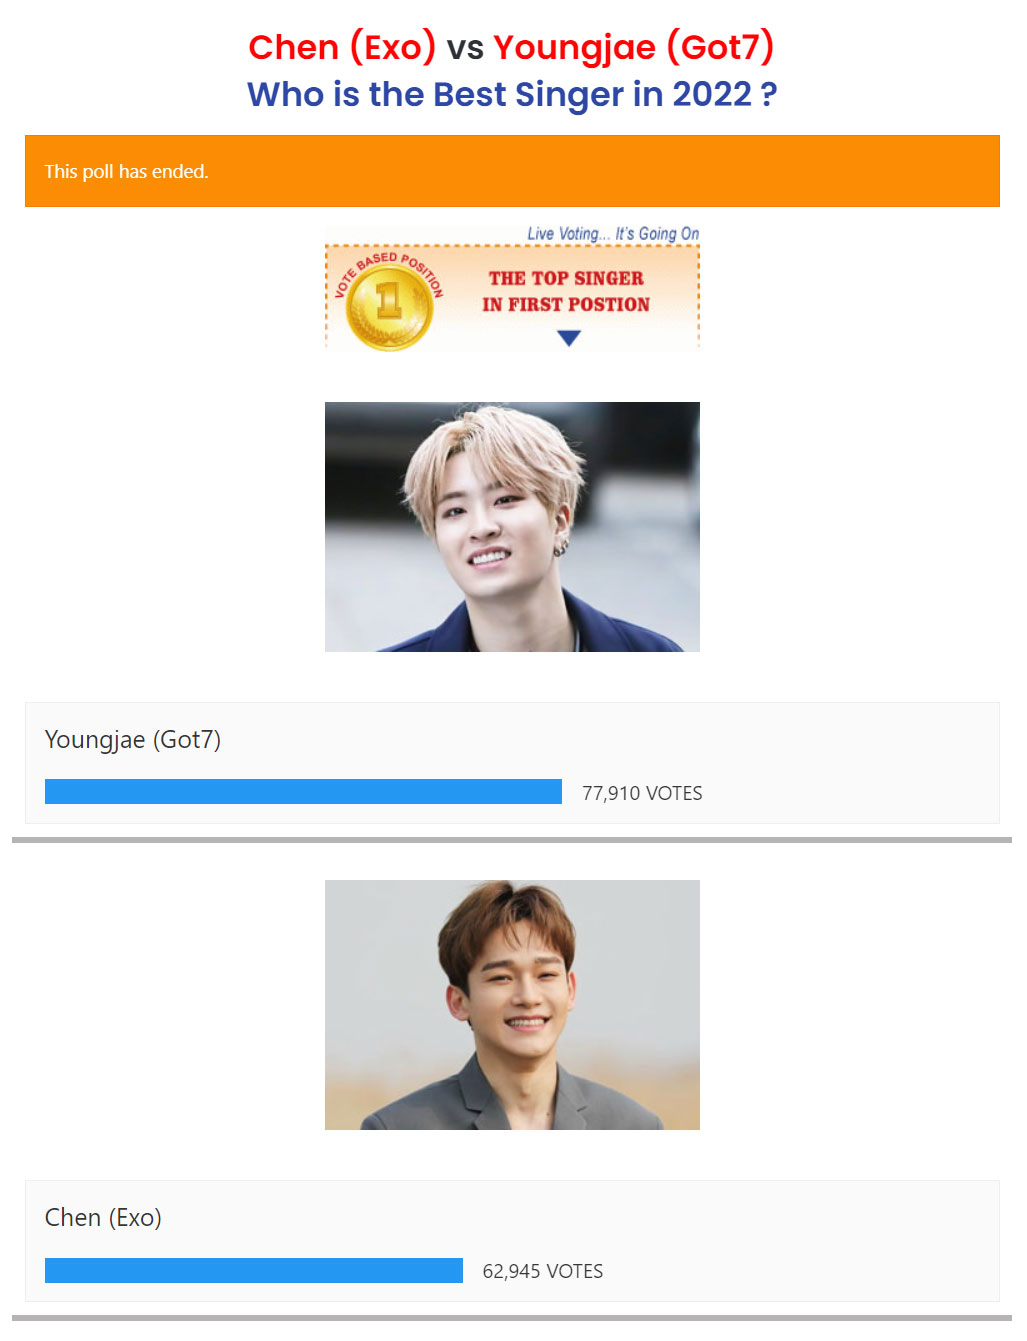Click the gray divider below Youngjae's result
This screenshot has width=1027, height=1341.
[x=512, y=840]
